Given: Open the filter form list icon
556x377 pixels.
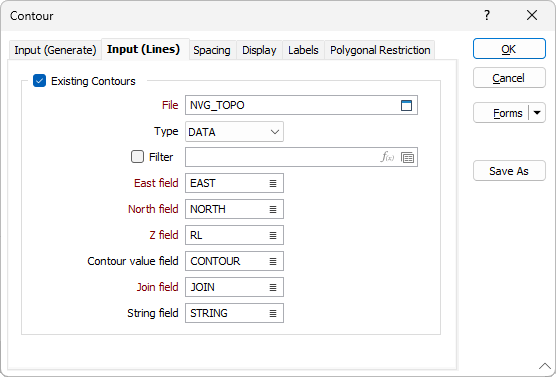Looking at the screenshot, I should coord(407,157).
